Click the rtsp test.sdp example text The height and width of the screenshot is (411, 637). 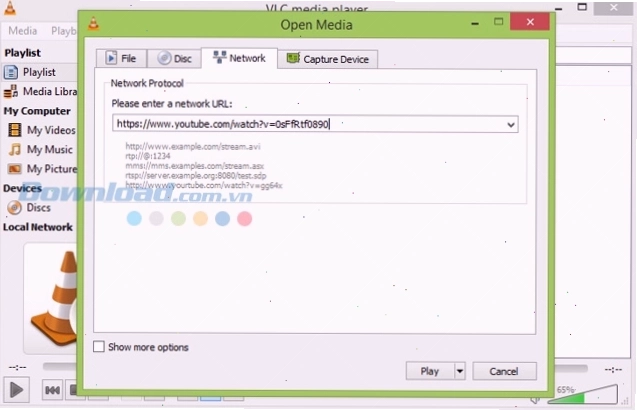(x=196, y=175)
